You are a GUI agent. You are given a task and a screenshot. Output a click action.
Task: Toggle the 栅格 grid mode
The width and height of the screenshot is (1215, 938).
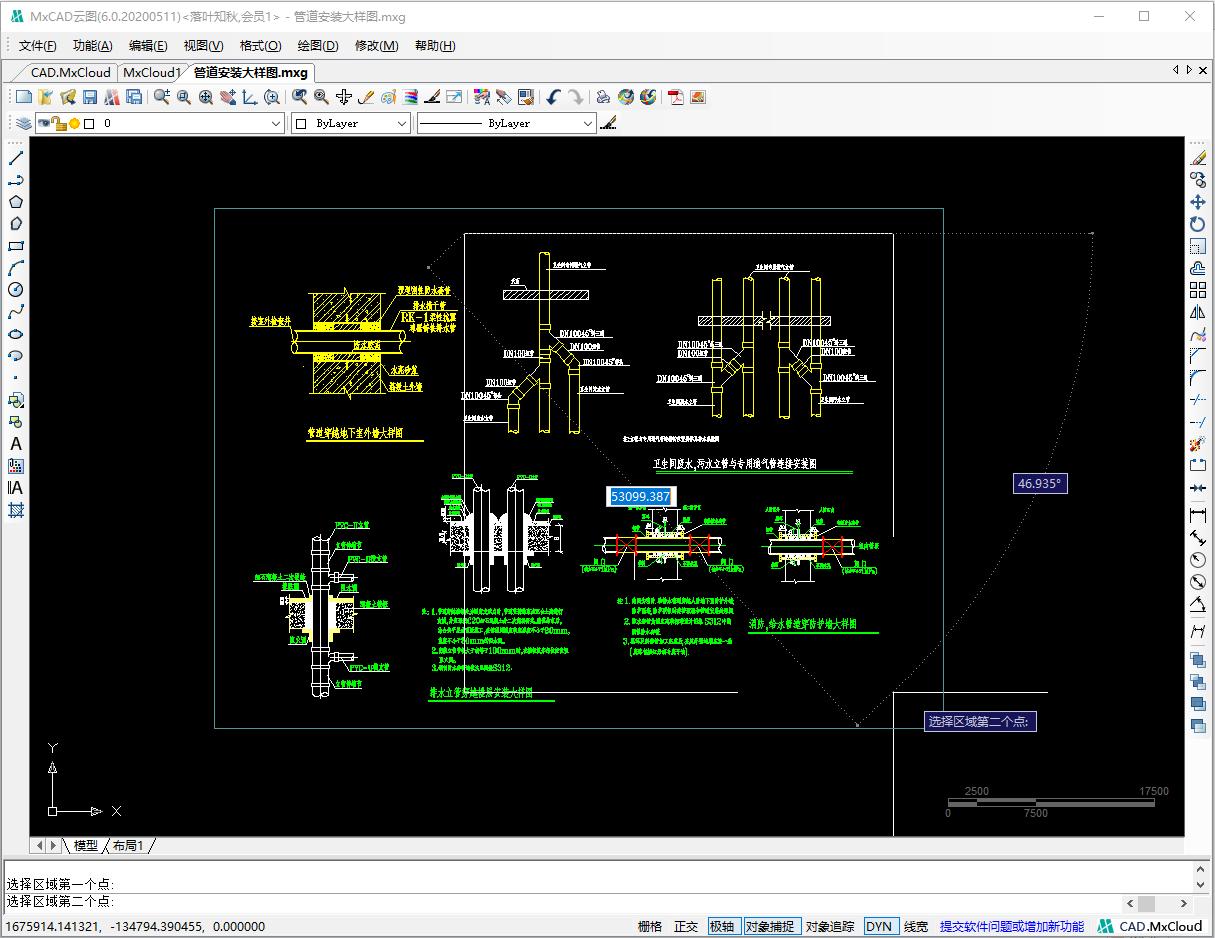[650, 927]
